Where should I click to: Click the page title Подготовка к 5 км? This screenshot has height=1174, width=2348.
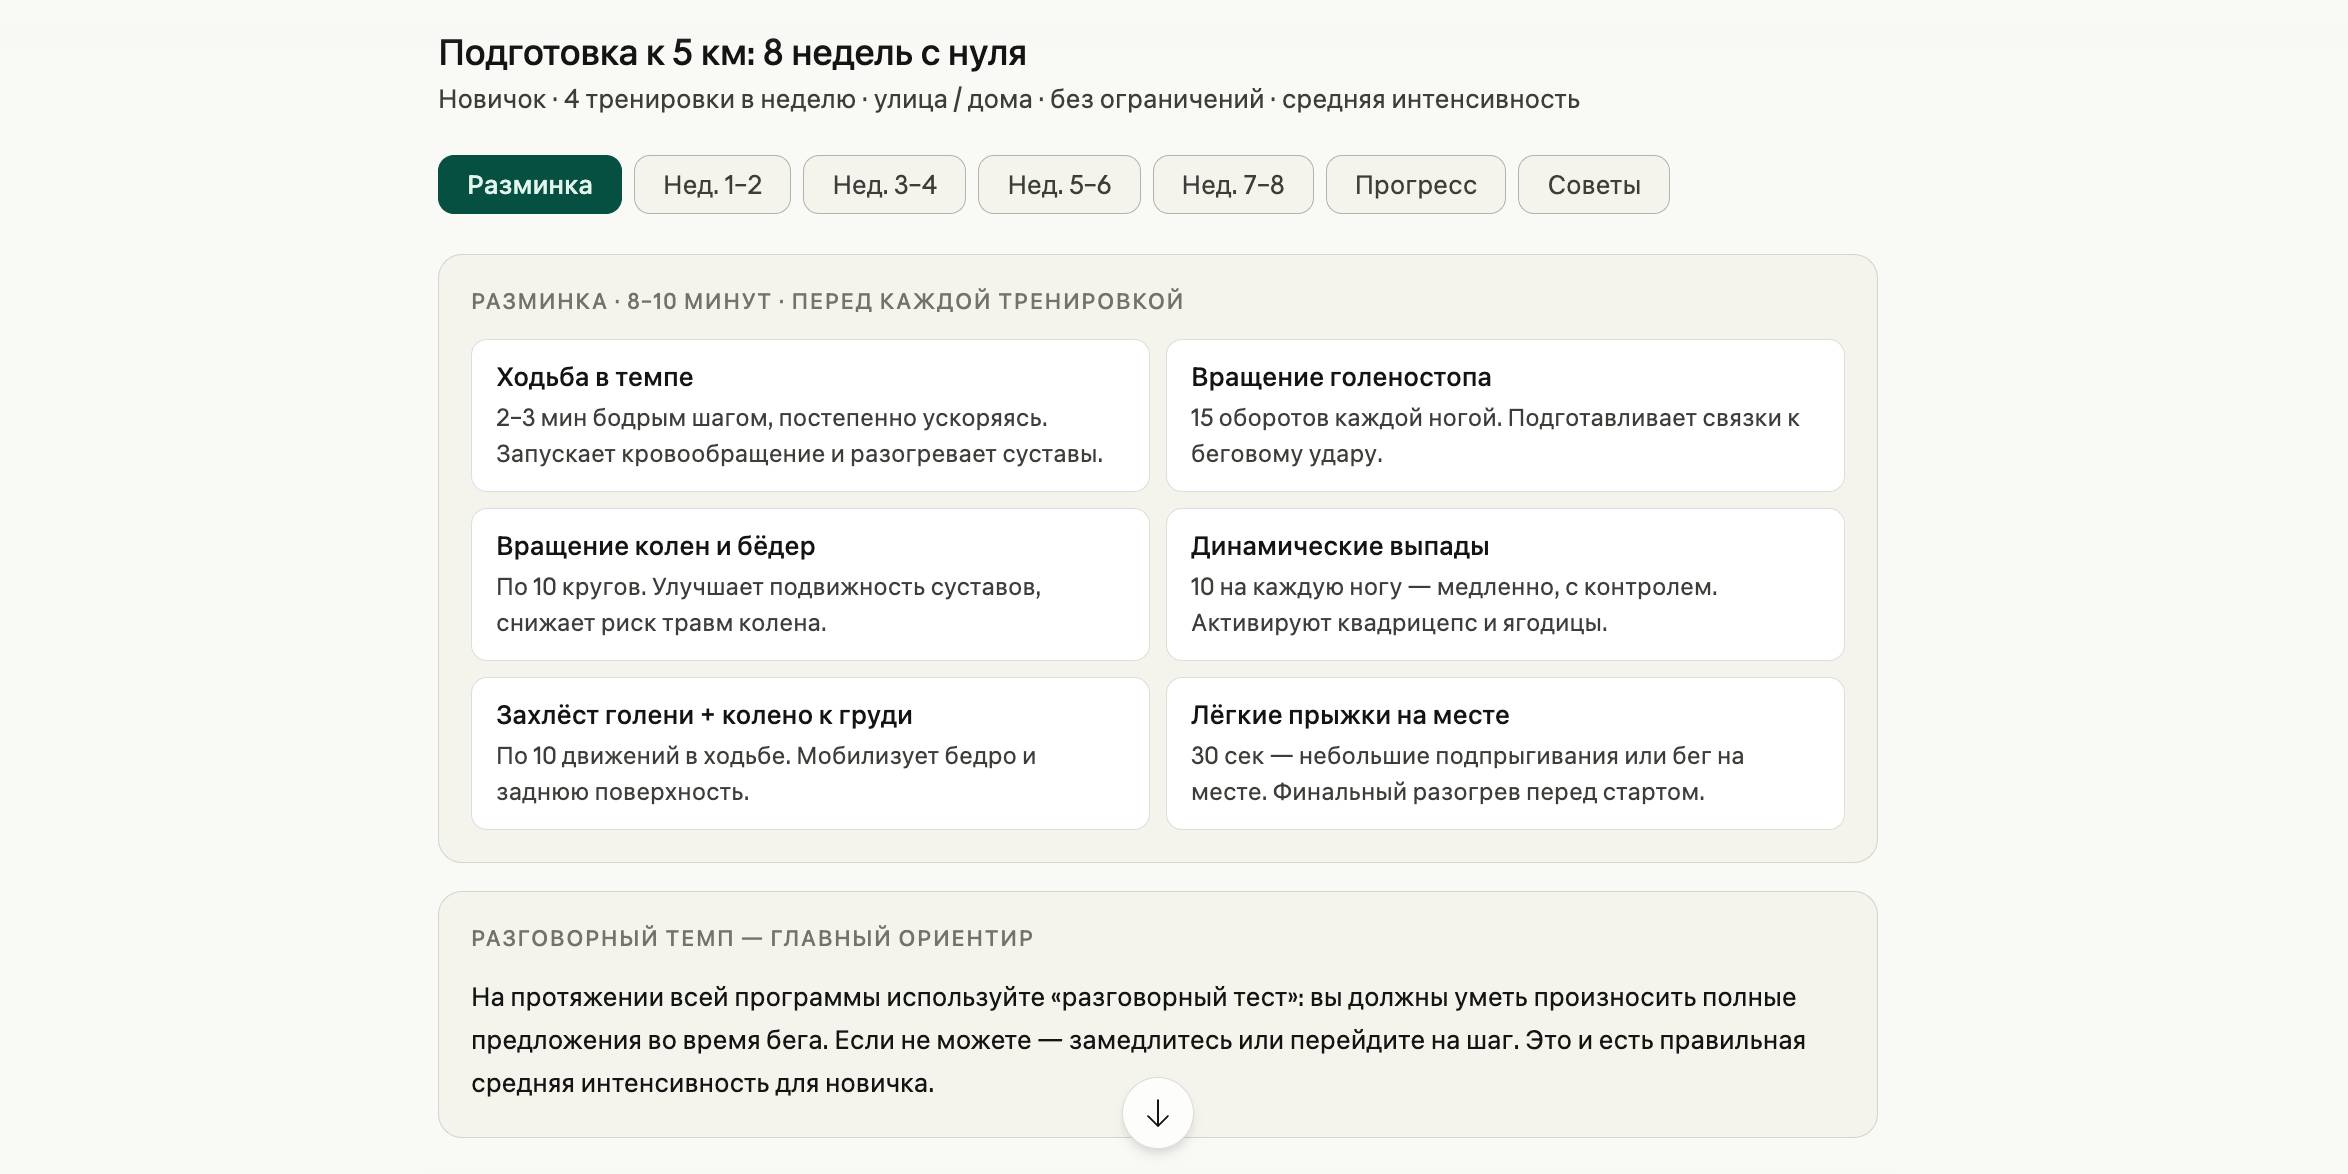tap(732, 53)
